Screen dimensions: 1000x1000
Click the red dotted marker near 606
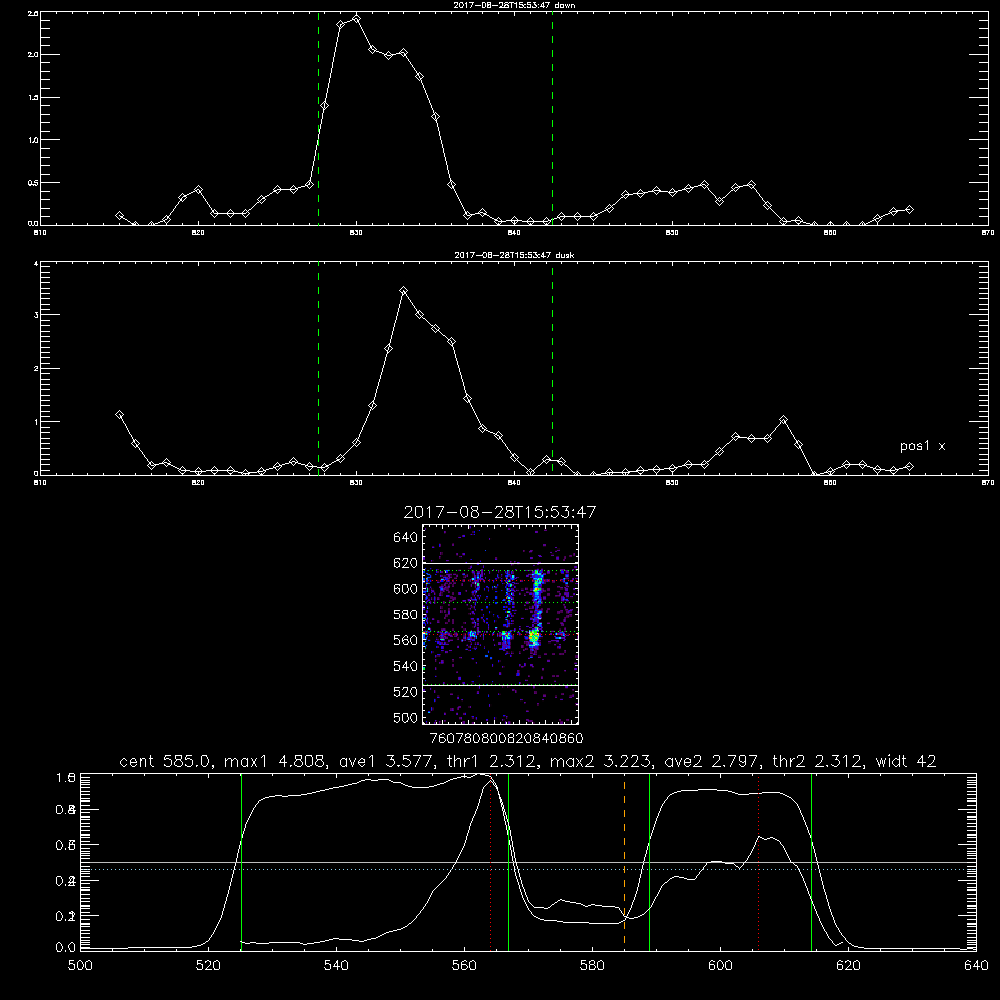point(758,862)
